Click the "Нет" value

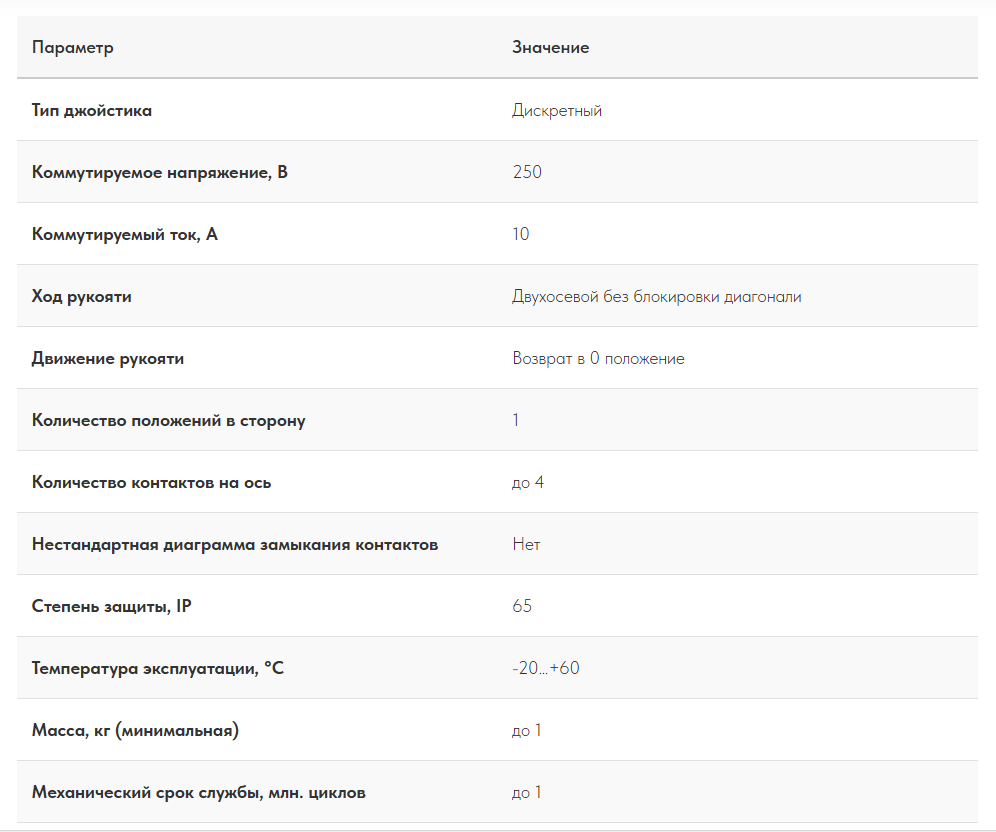tap(526, 545)
